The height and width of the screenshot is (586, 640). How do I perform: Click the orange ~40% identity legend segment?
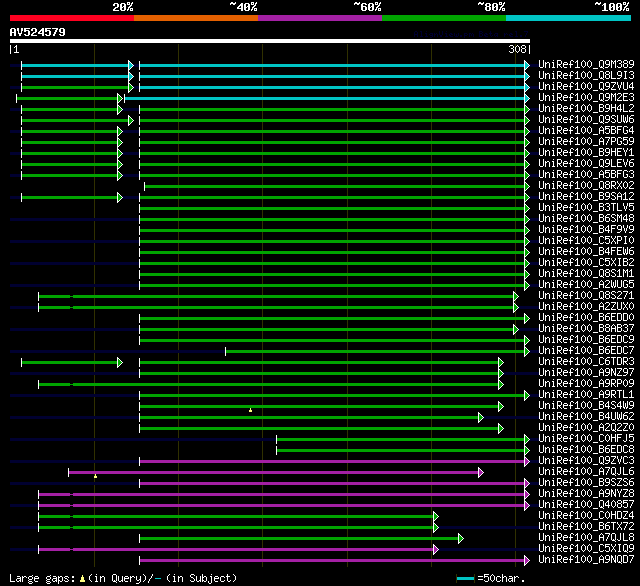(196, 18)
